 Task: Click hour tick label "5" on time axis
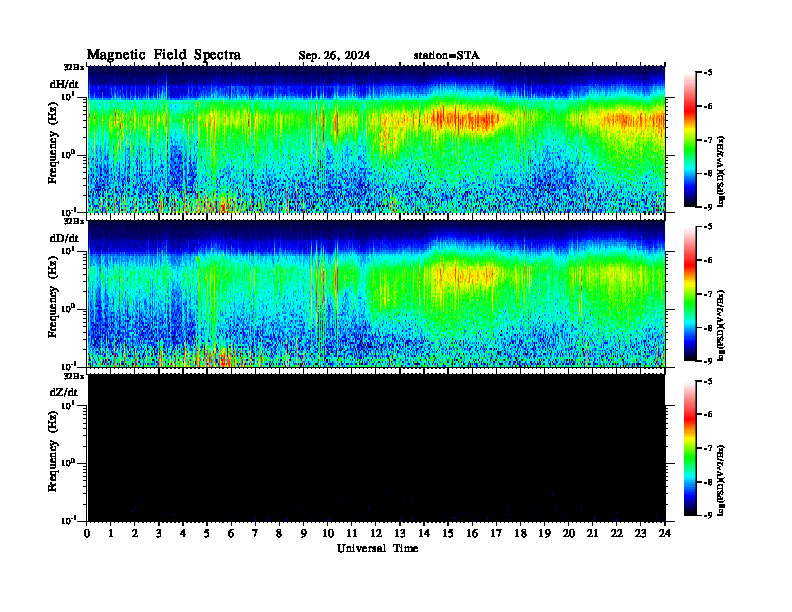pyautogui.click(x=207, y=534)
